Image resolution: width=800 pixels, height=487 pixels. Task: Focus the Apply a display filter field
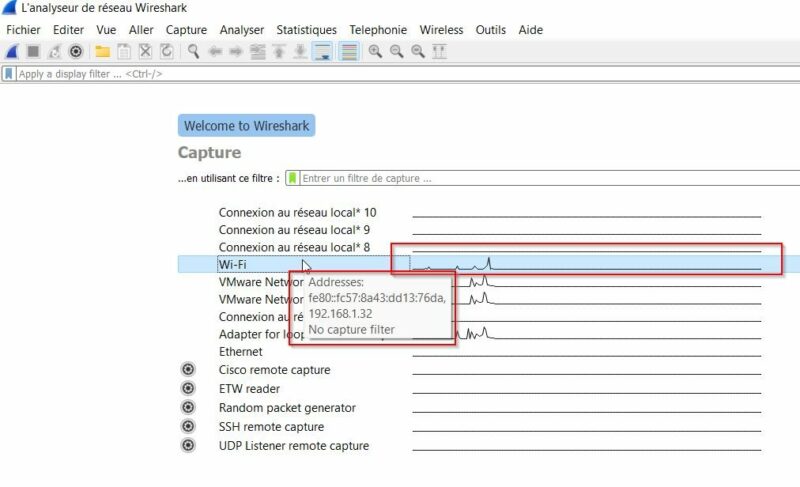[x=408, y=74]
